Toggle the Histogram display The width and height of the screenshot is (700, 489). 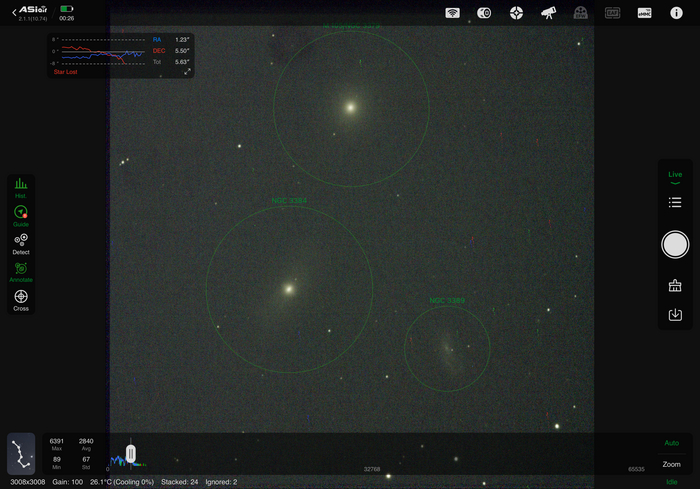click(21, 186)
